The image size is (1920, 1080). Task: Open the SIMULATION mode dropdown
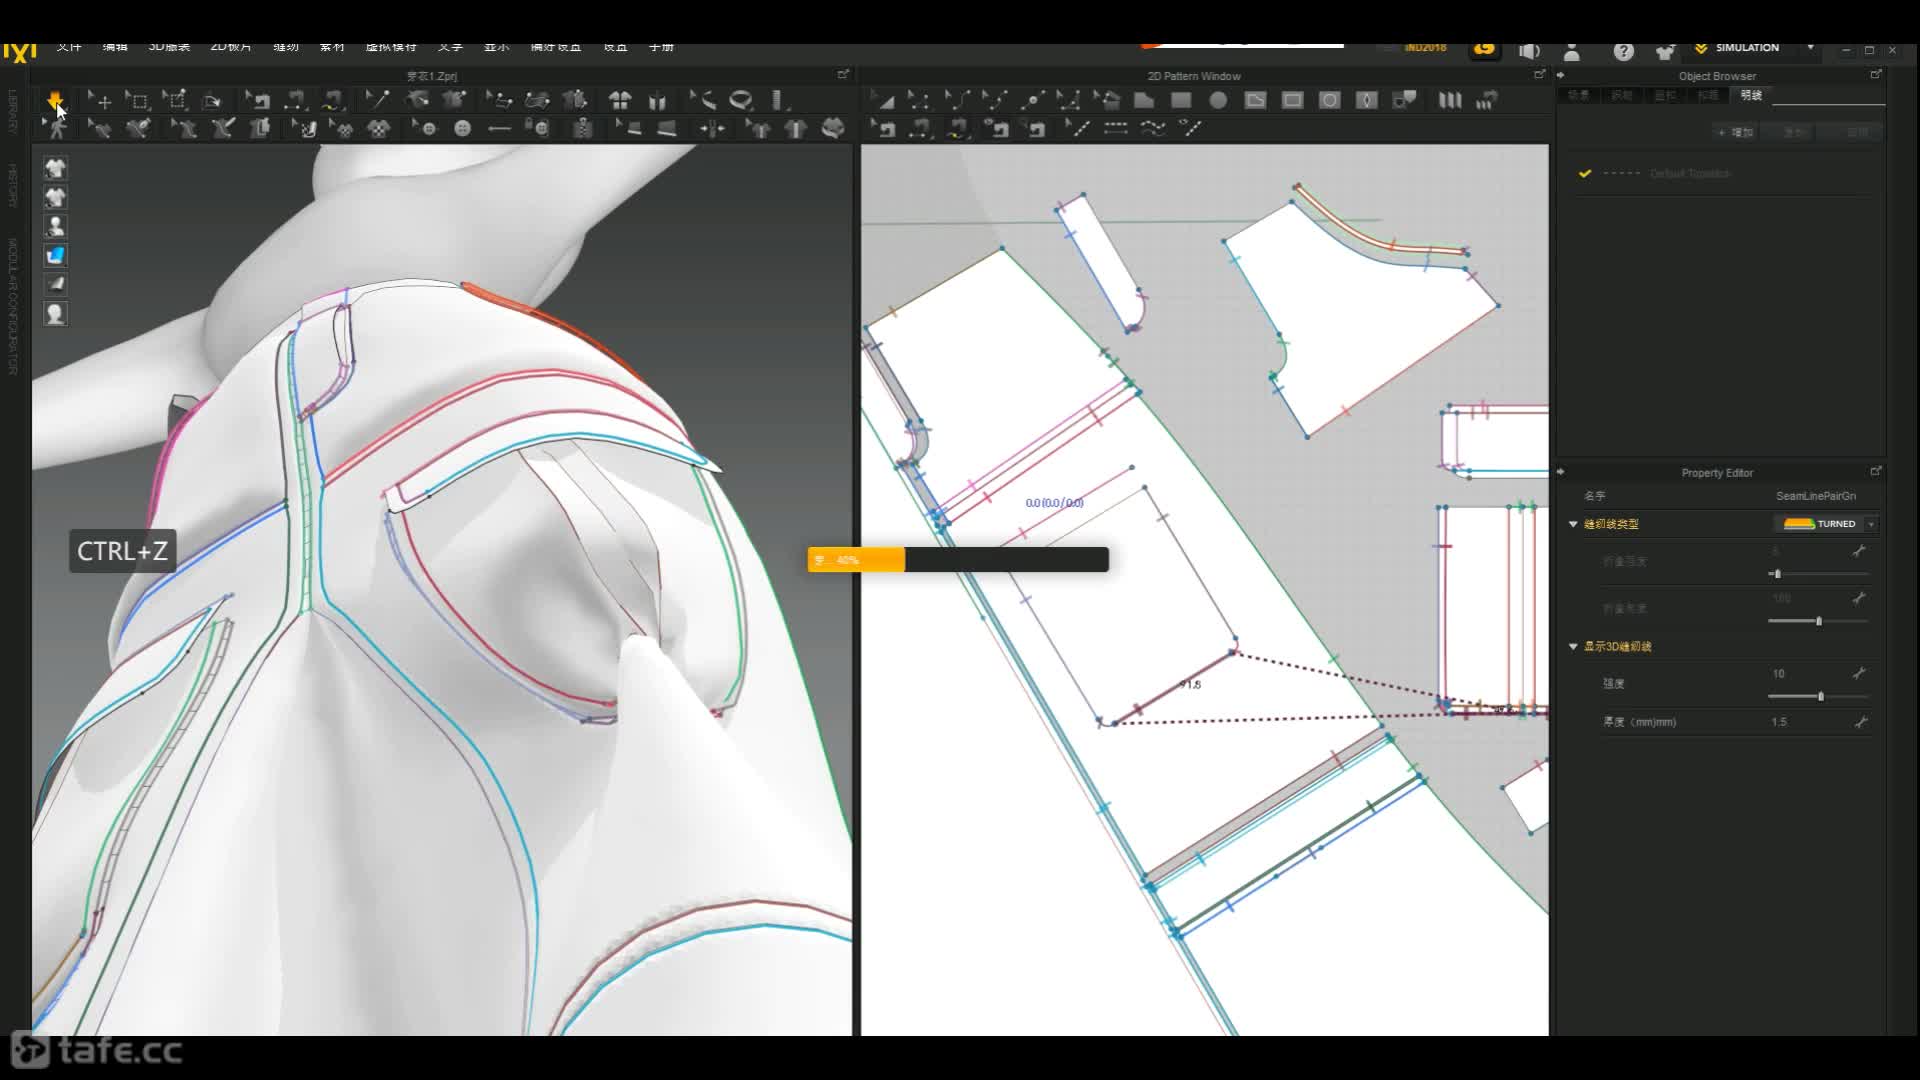1810,47
